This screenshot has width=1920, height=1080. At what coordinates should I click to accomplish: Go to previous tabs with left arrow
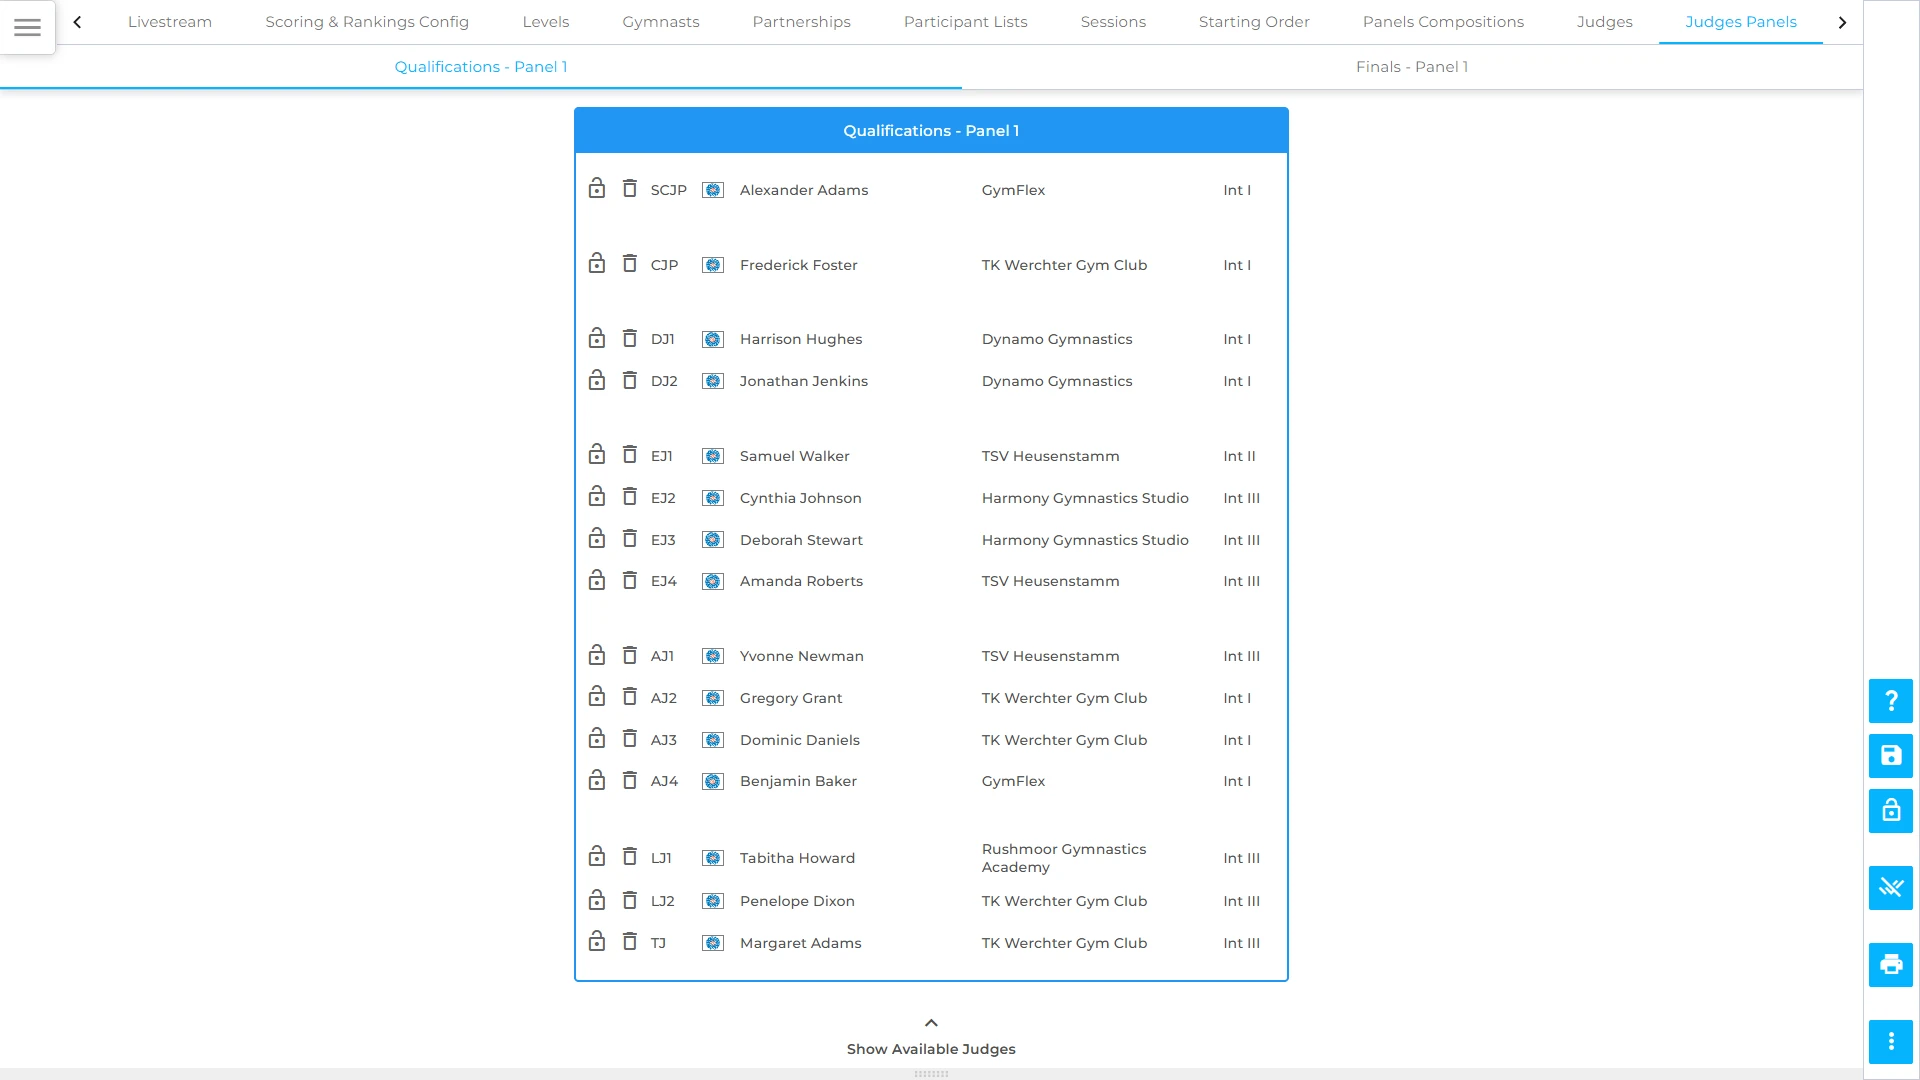coord(77,22)
